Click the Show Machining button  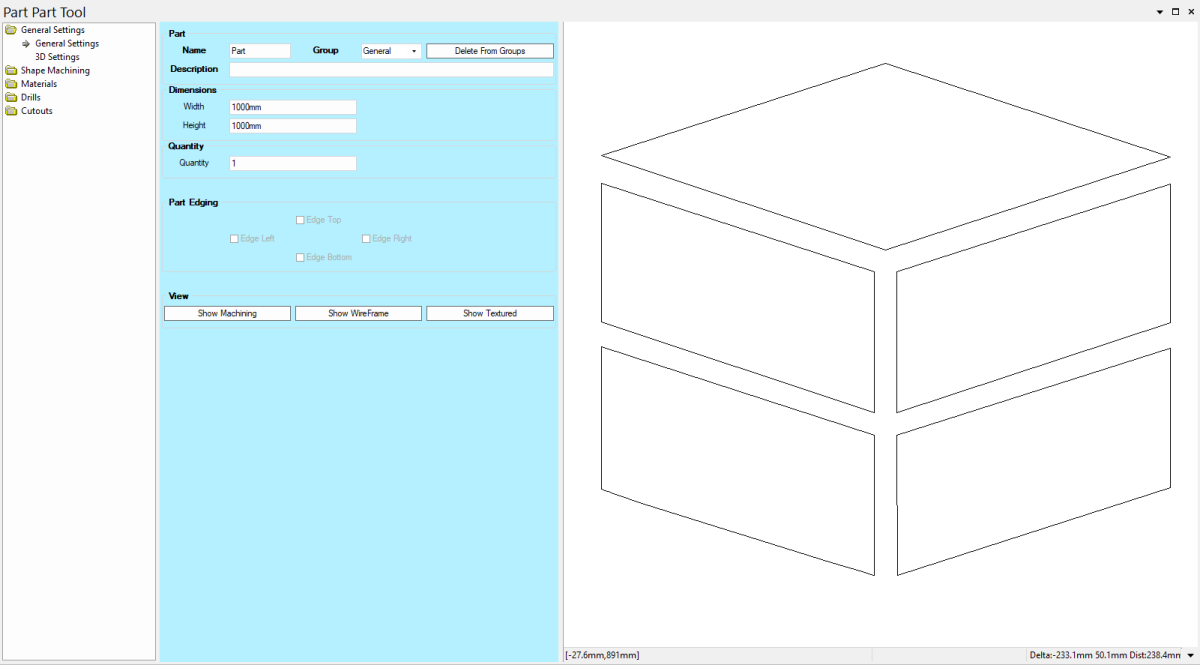coord(227,314)
